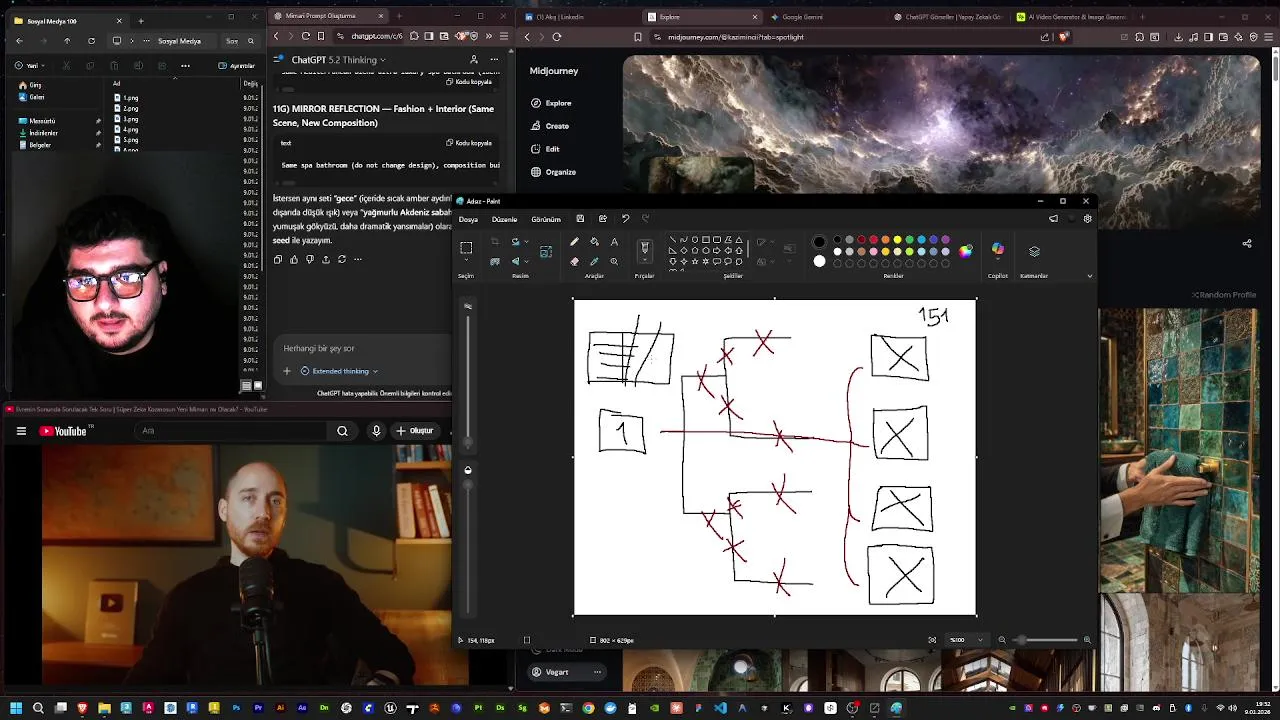Select the Pencil tool in Paint
The image size is (1280, 720).
[x=574, y=242]
